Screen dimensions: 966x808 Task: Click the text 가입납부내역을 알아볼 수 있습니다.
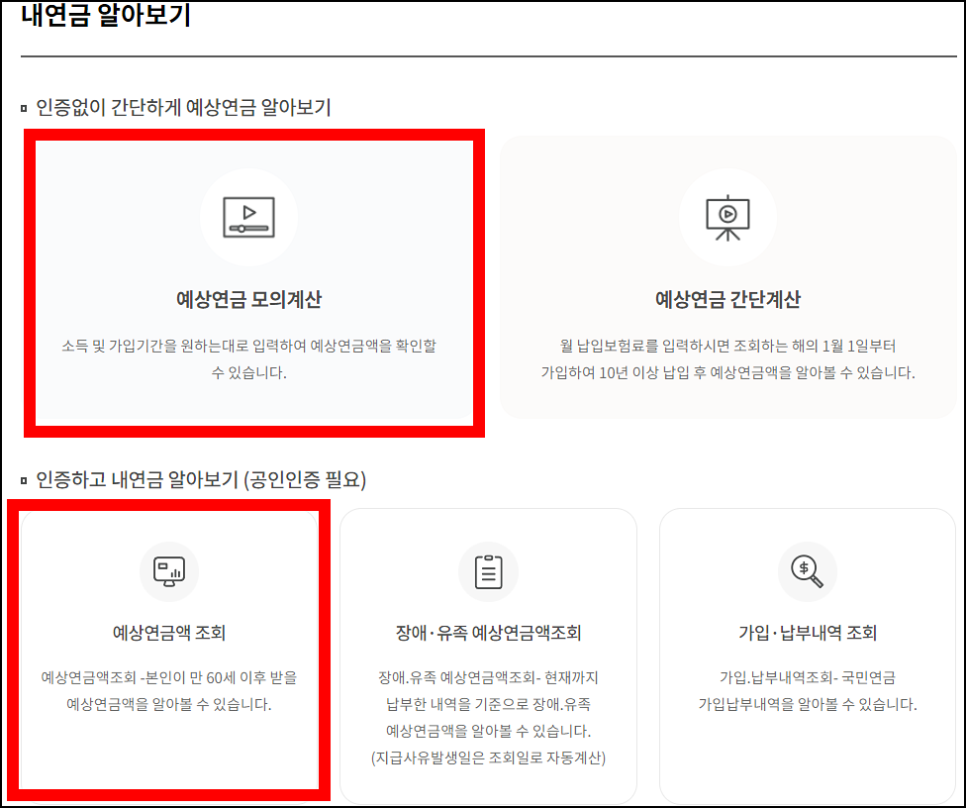pos(808,705)
